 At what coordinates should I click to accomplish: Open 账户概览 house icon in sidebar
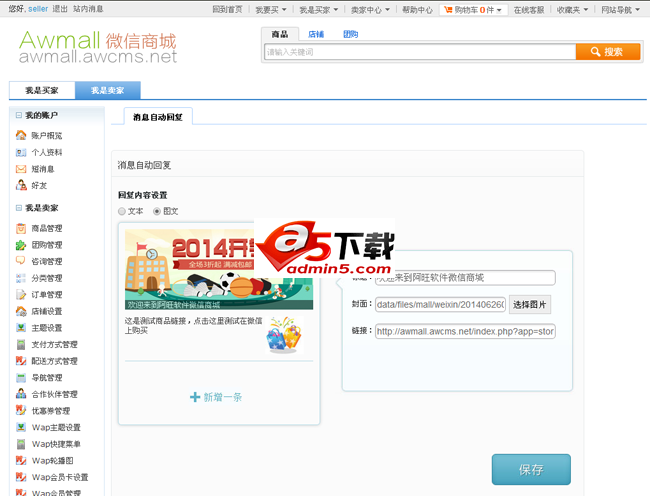tap(21, 135)
